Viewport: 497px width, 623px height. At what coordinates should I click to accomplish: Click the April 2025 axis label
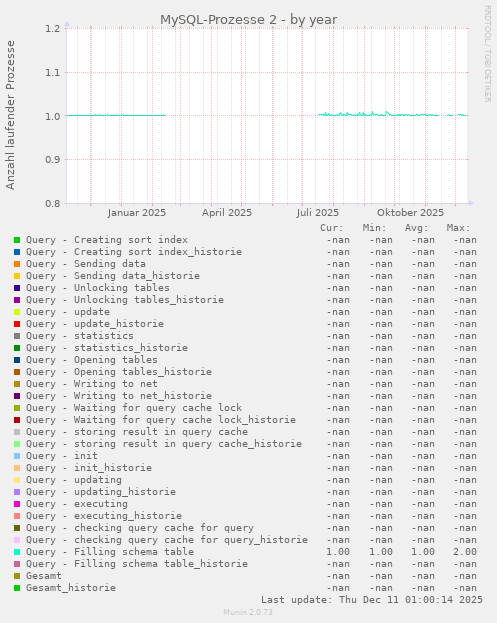coord(227,213)
